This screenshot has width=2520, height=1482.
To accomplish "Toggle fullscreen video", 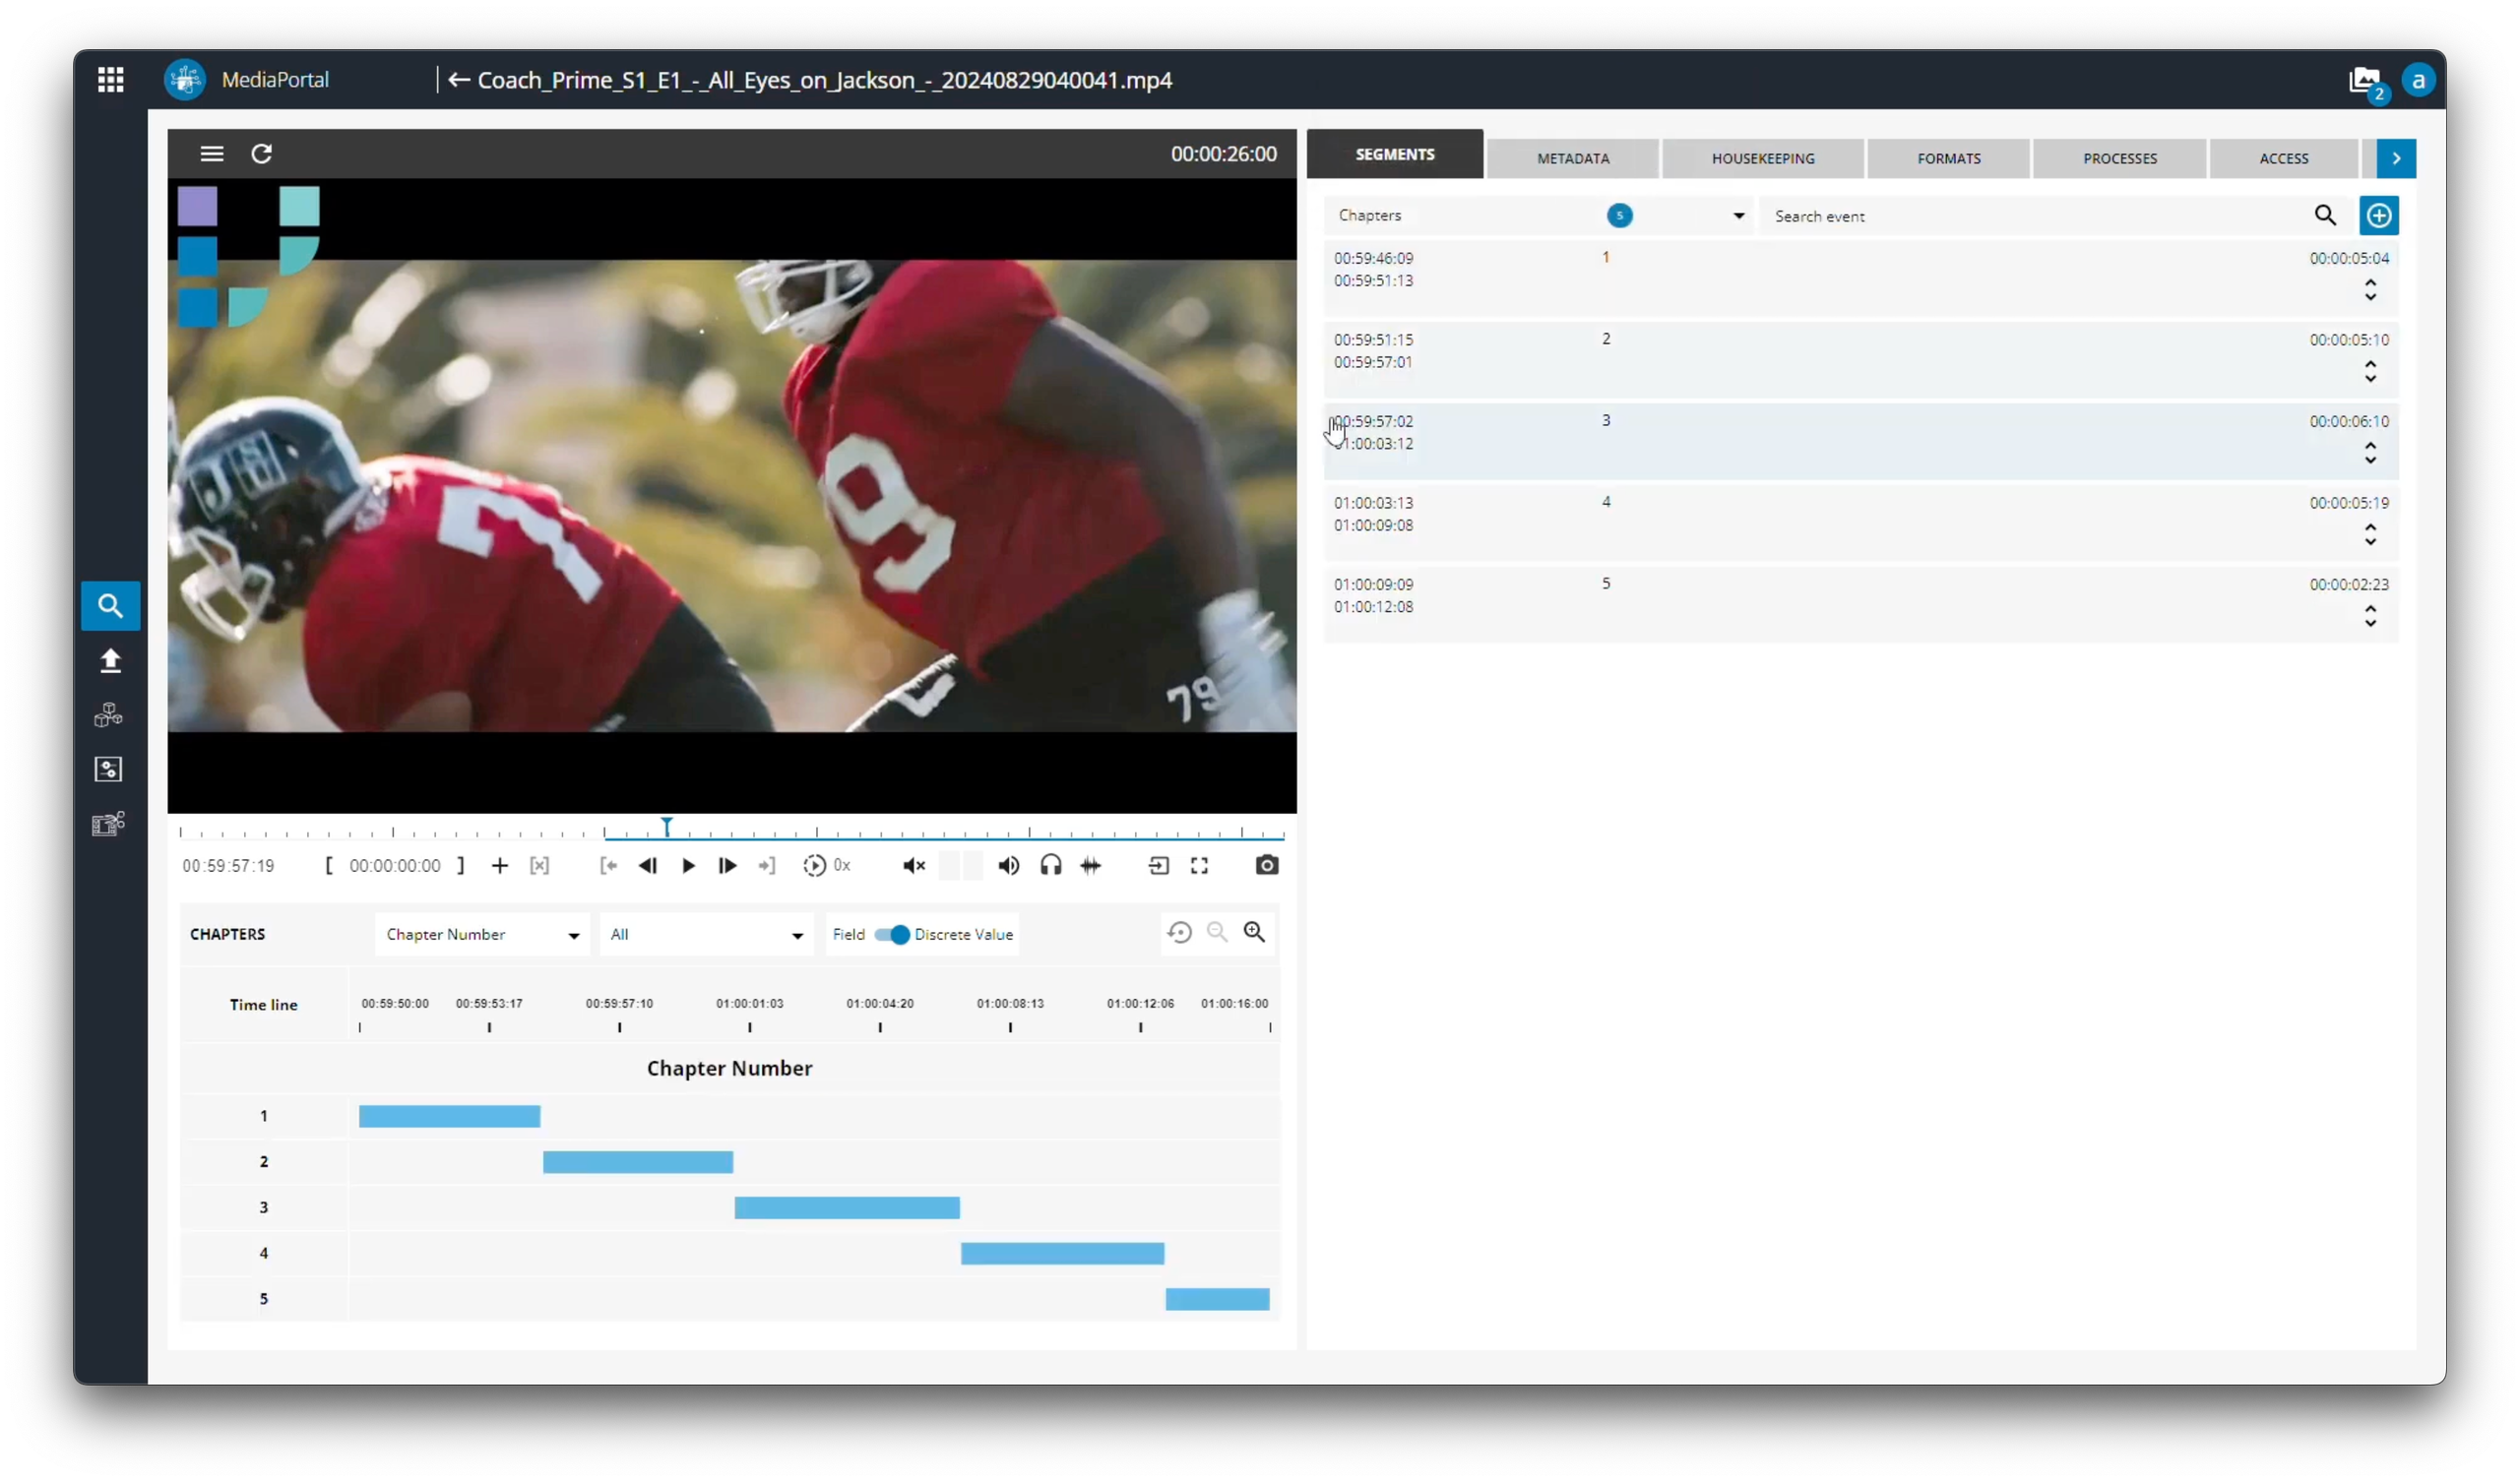I will pyautogui.click(x=1200, y=866).
